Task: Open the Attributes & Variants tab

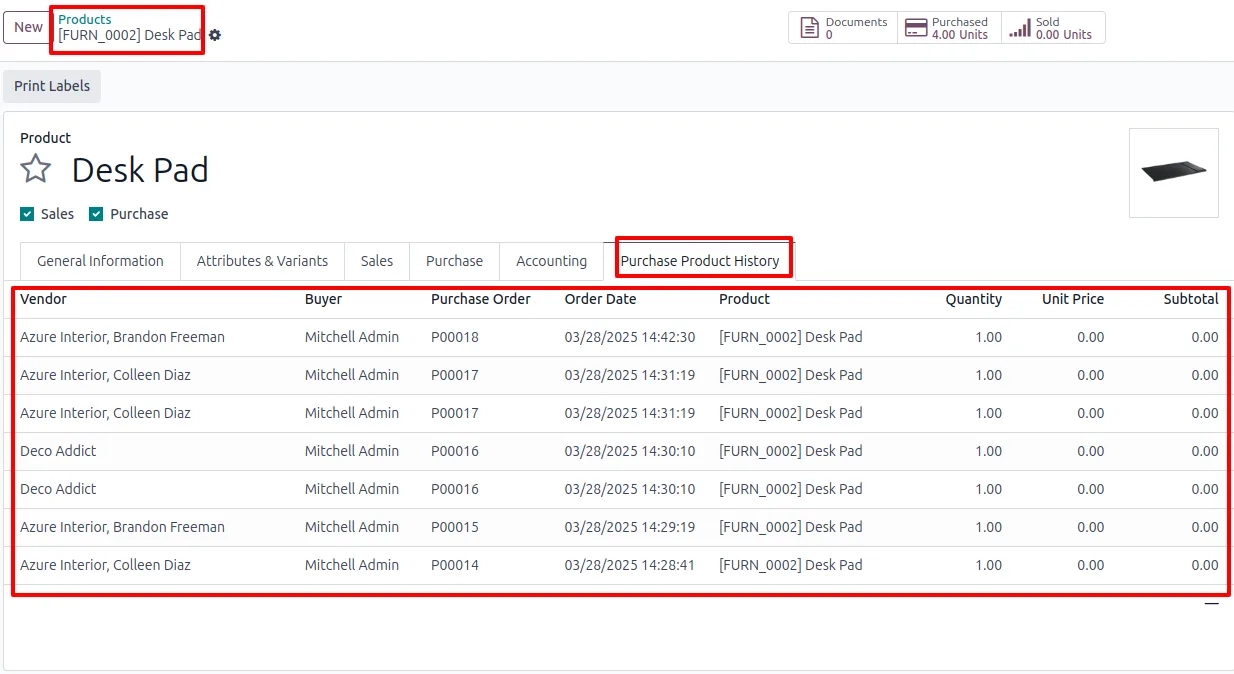Action: point(262,261)
